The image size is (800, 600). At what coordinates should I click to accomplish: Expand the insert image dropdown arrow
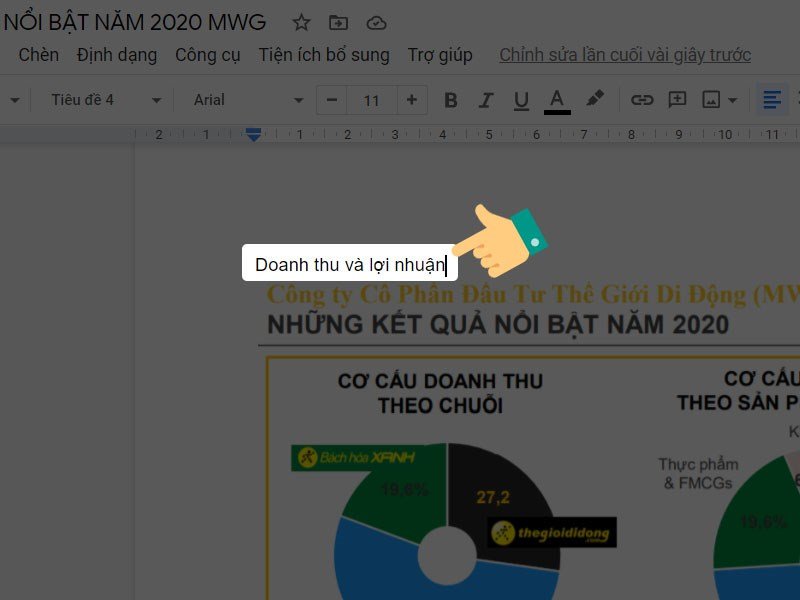coord(733,100)
